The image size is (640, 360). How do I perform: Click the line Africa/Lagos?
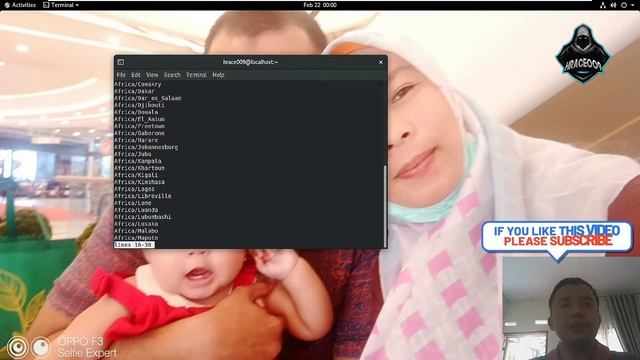point(134,189)
